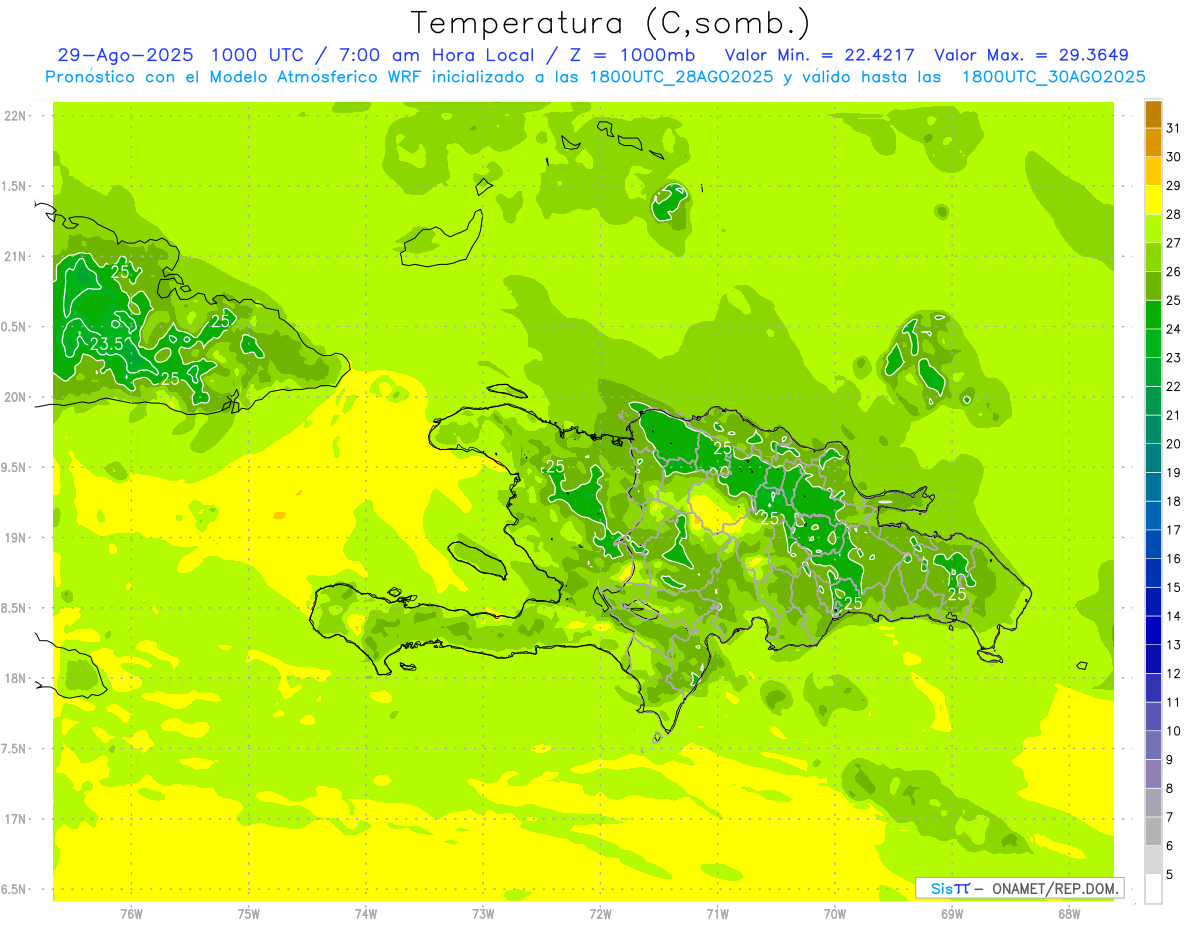Click the '7.5N' latitude axis label
This screenshot has width=1200, height=927.
[14, 748]
